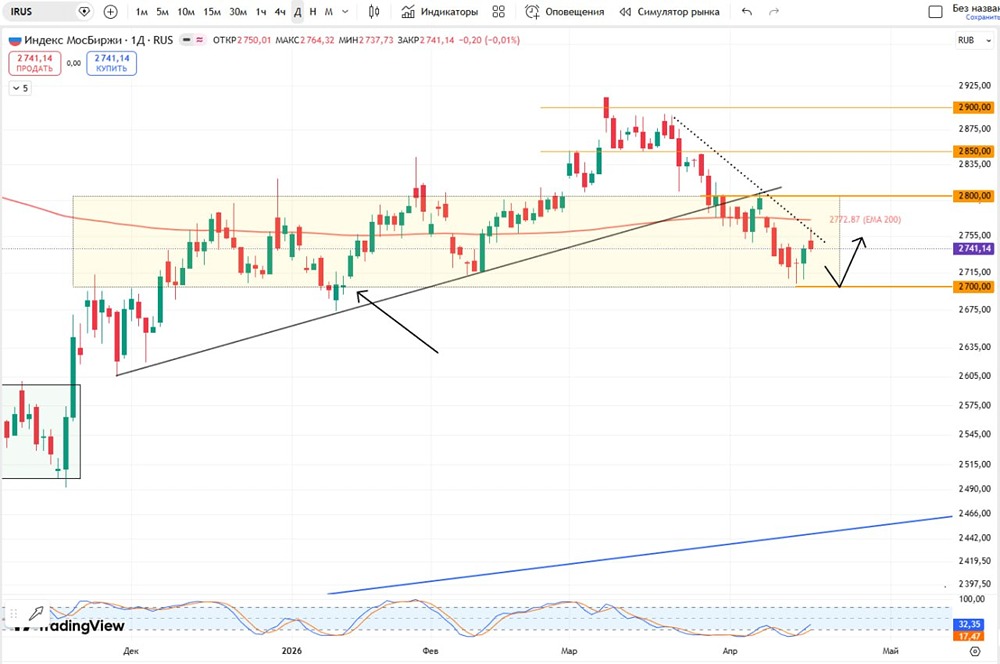
Task: Start Симулятор рынка replay mode
Action: click(x=670, y=11)
